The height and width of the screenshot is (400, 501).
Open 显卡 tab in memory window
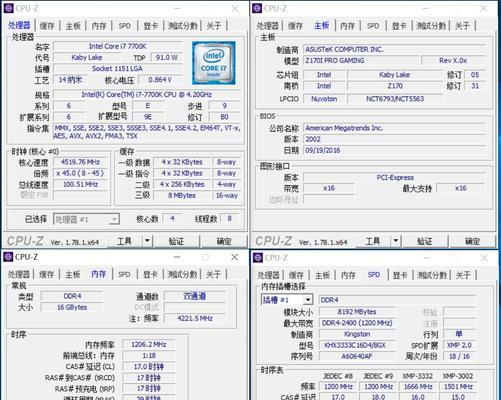(150, 274)
